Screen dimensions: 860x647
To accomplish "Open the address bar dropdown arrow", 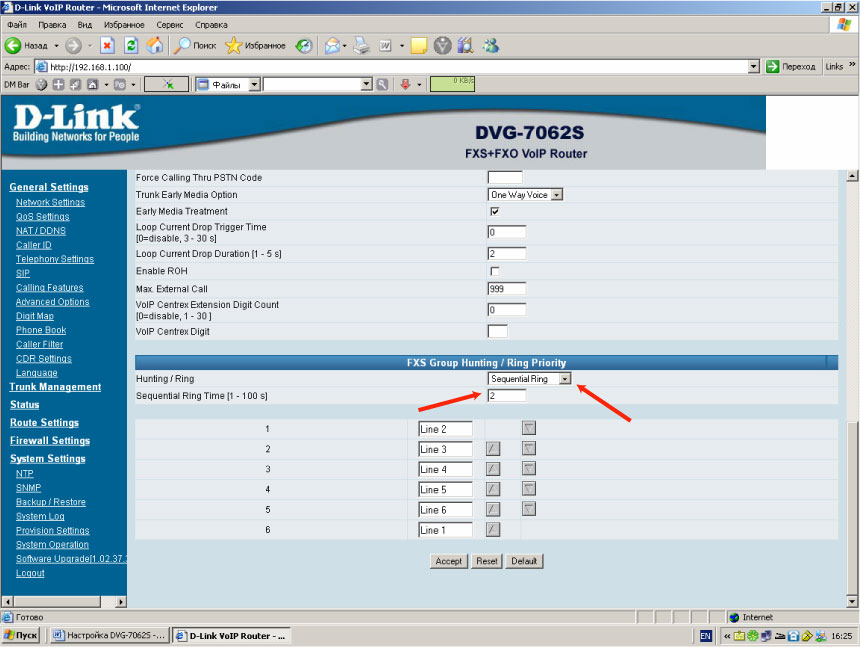I will (x=754, y=66).
